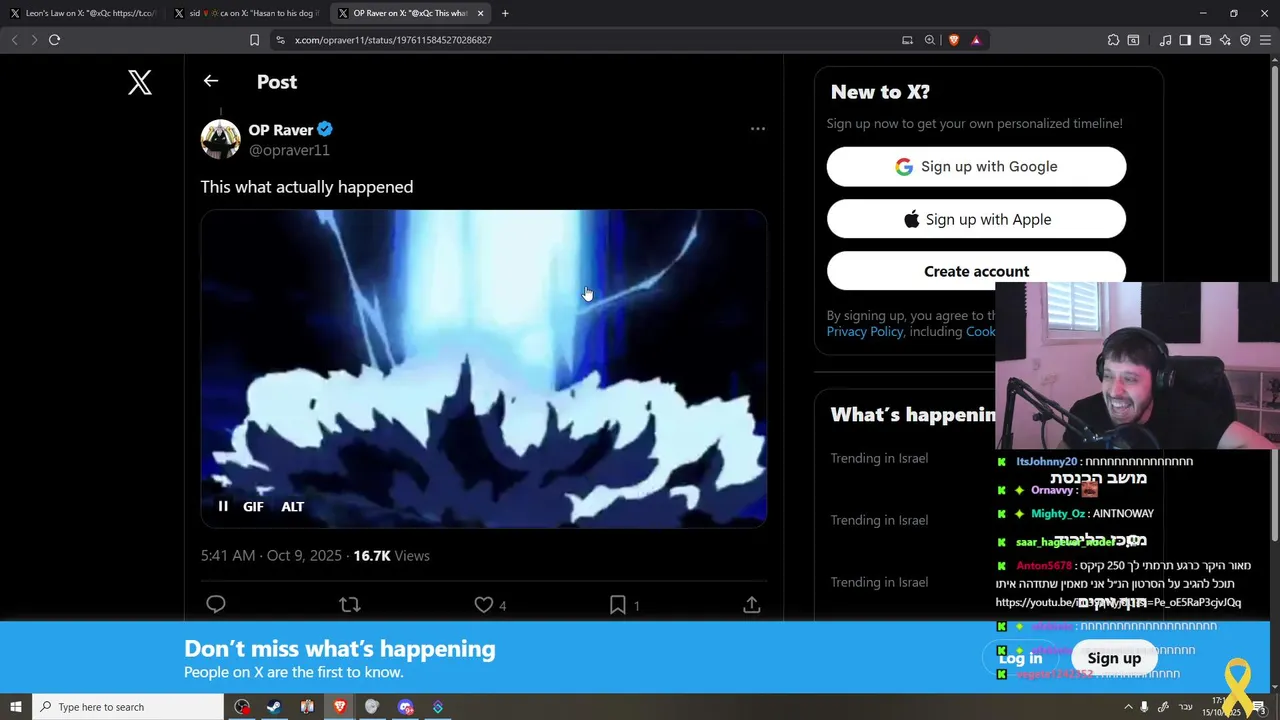
Task: Click the repost icon
Action: click(350, 604)
